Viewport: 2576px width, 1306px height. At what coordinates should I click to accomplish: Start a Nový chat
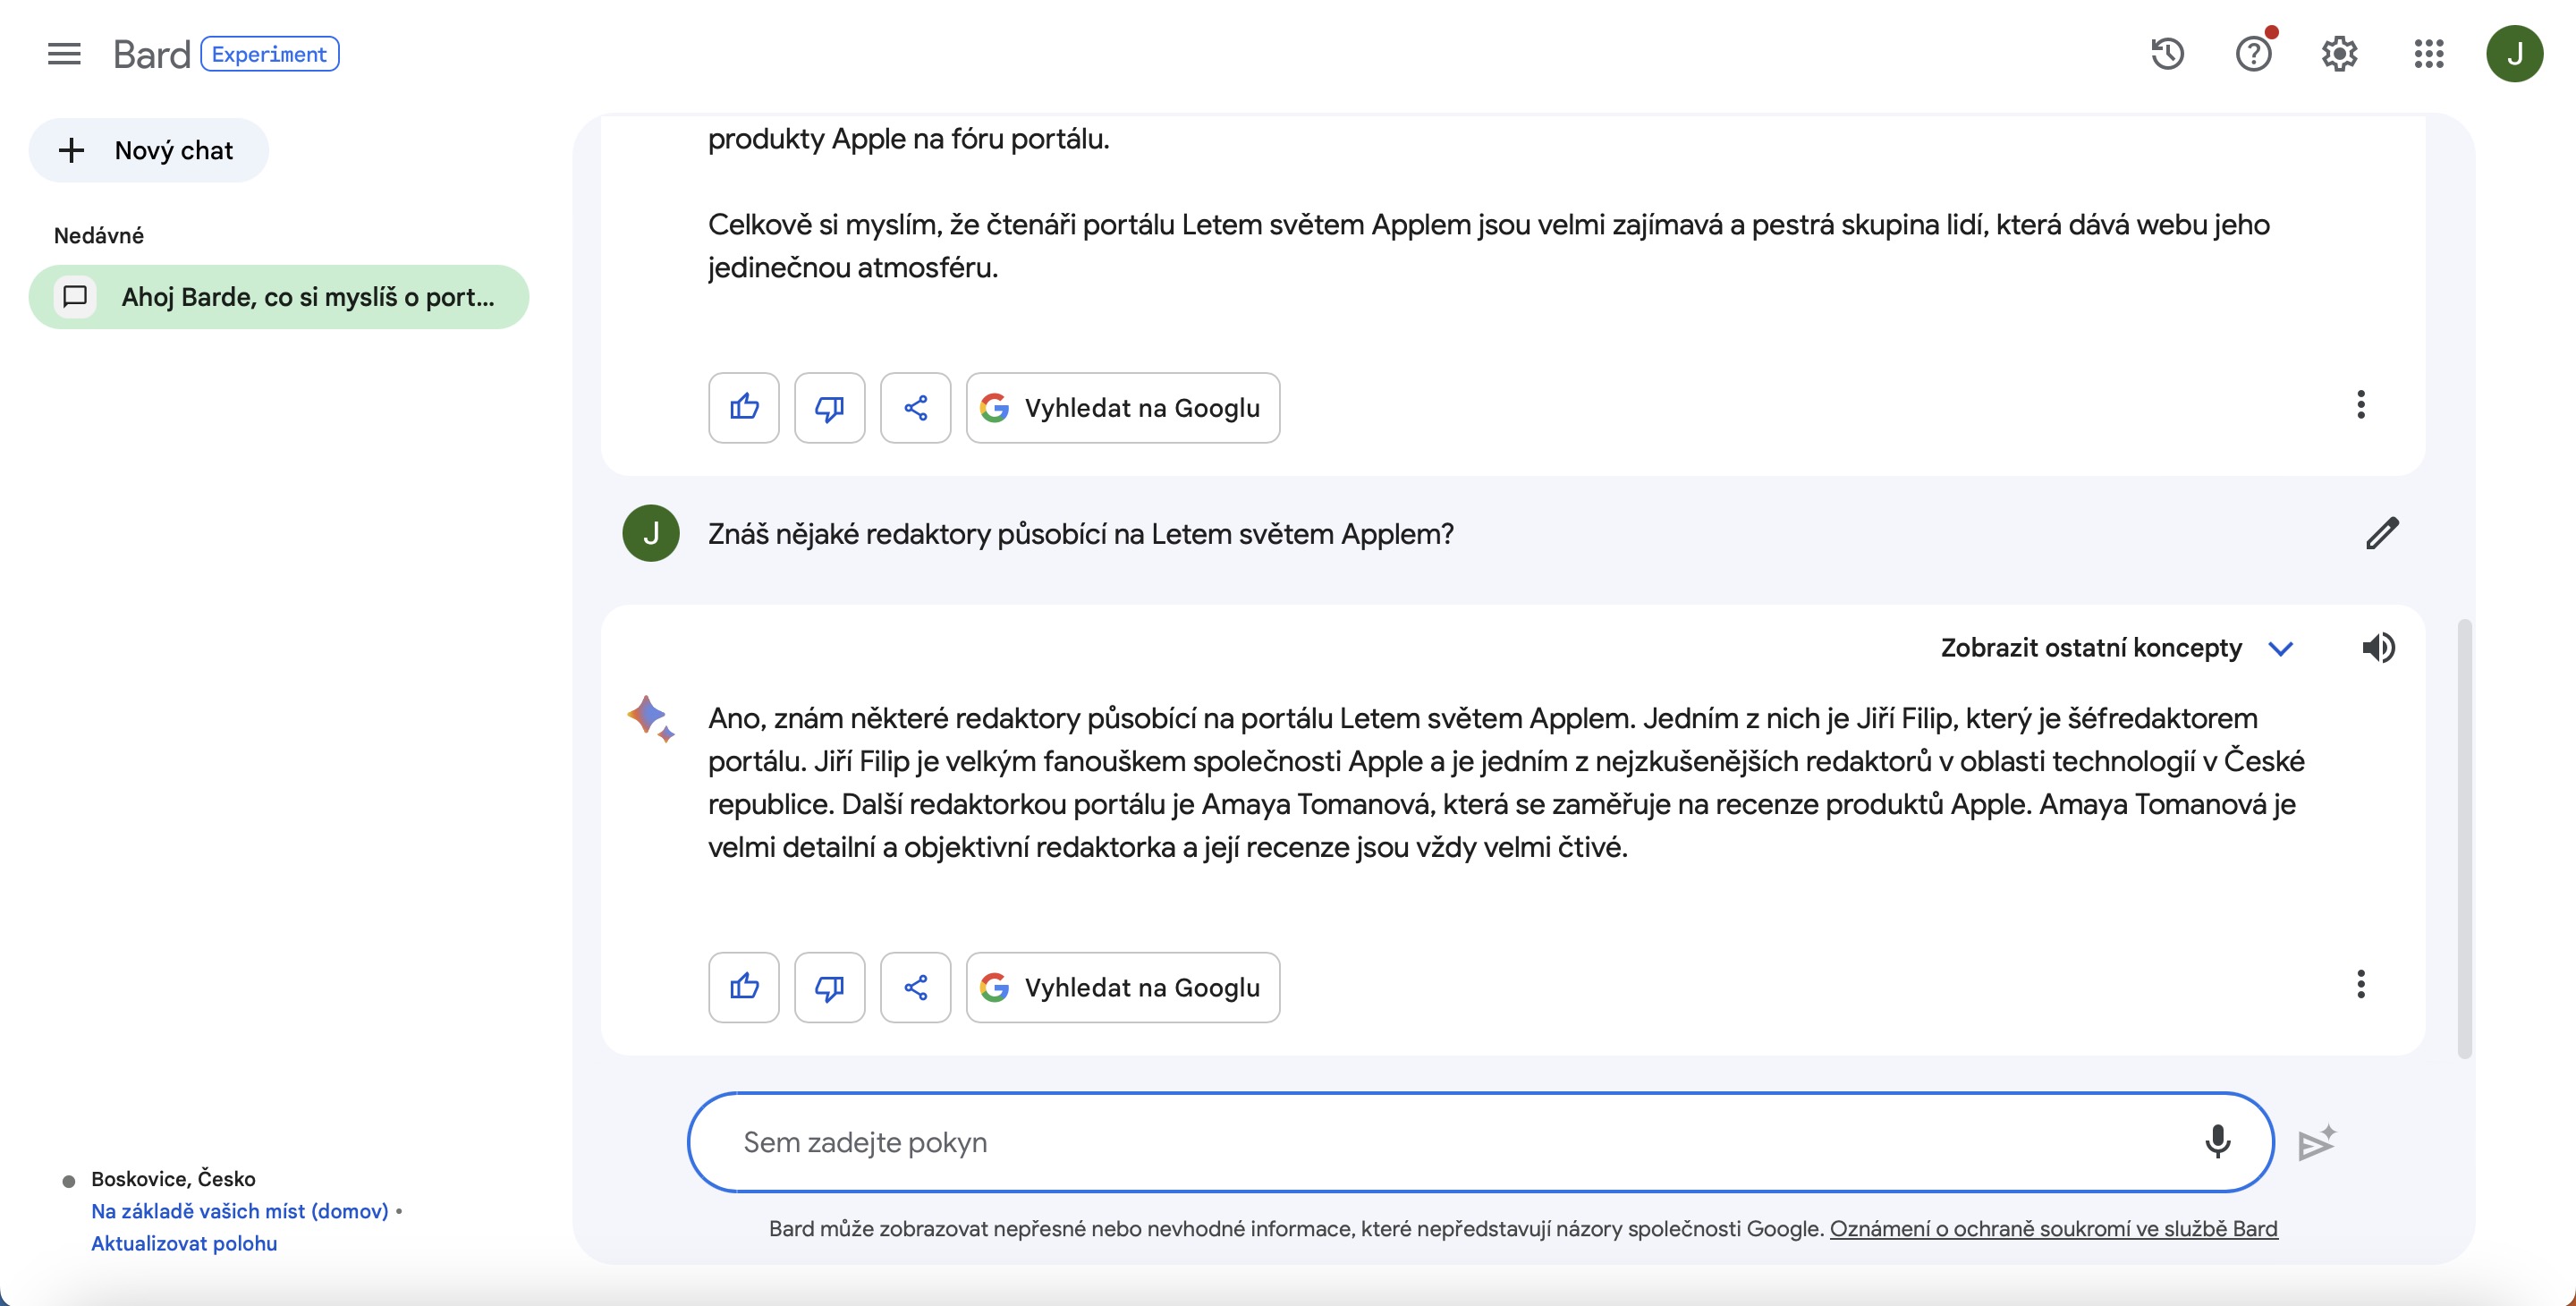tap(149, 151)
